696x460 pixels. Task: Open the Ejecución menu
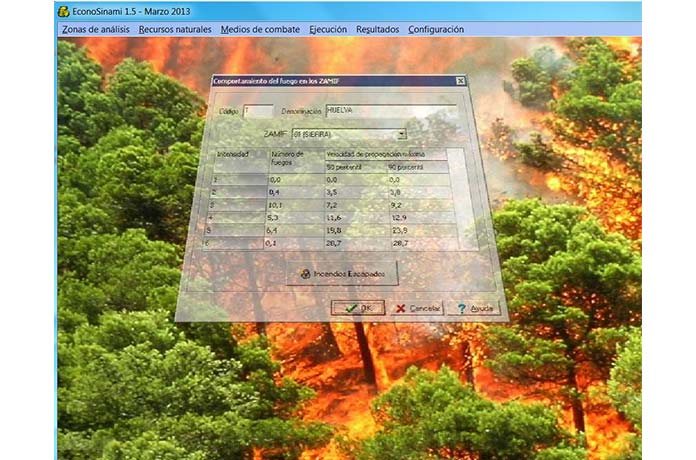click(328, 30)
